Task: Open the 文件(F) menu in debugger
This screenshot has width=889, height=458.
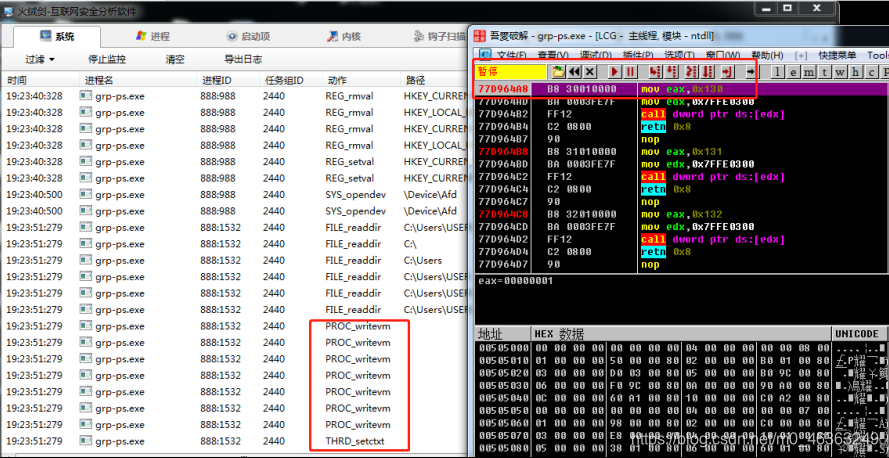Action: point(511,56)
